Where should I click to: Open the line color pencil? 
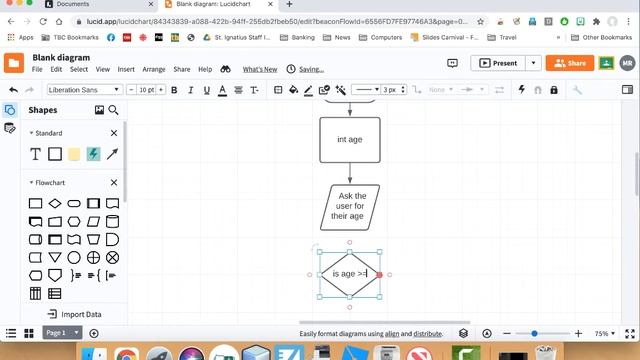click(x=308, y=90)
